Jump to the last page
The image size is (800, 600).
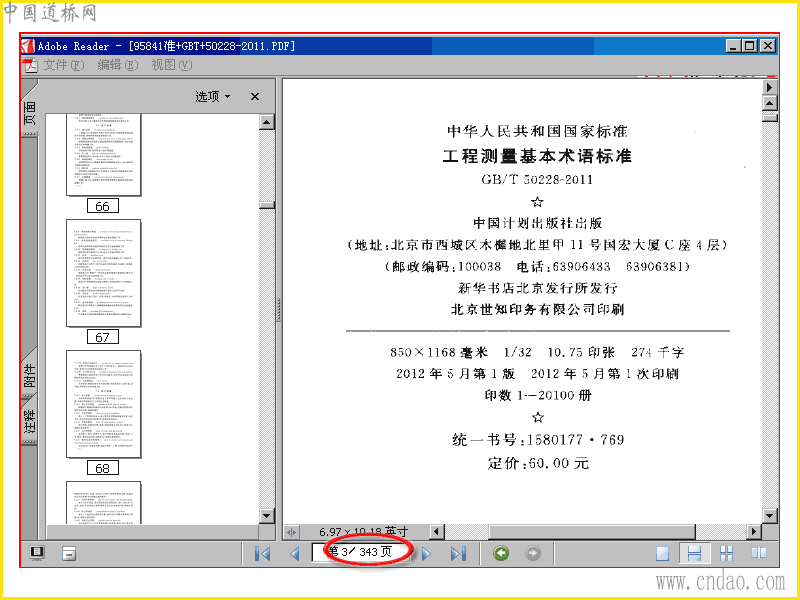pos(458,553)
